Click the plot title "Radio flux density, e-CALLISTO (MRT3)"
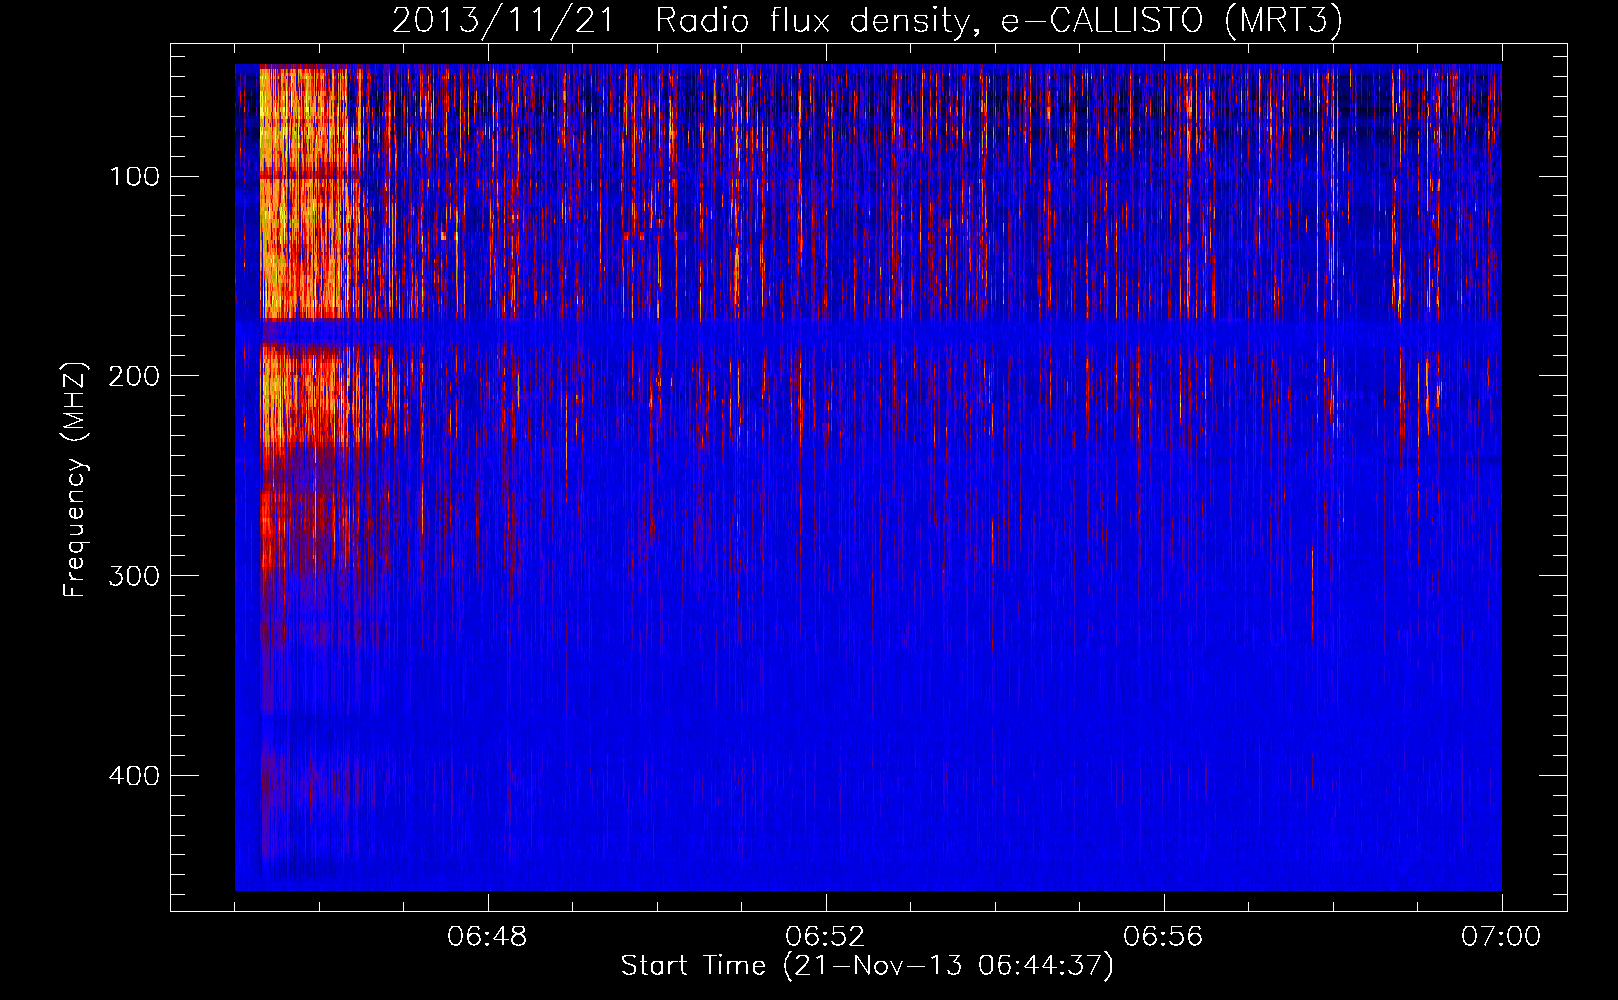Image resolution: width=1618 pixels, height=1000 pixels. click(999, 20)
